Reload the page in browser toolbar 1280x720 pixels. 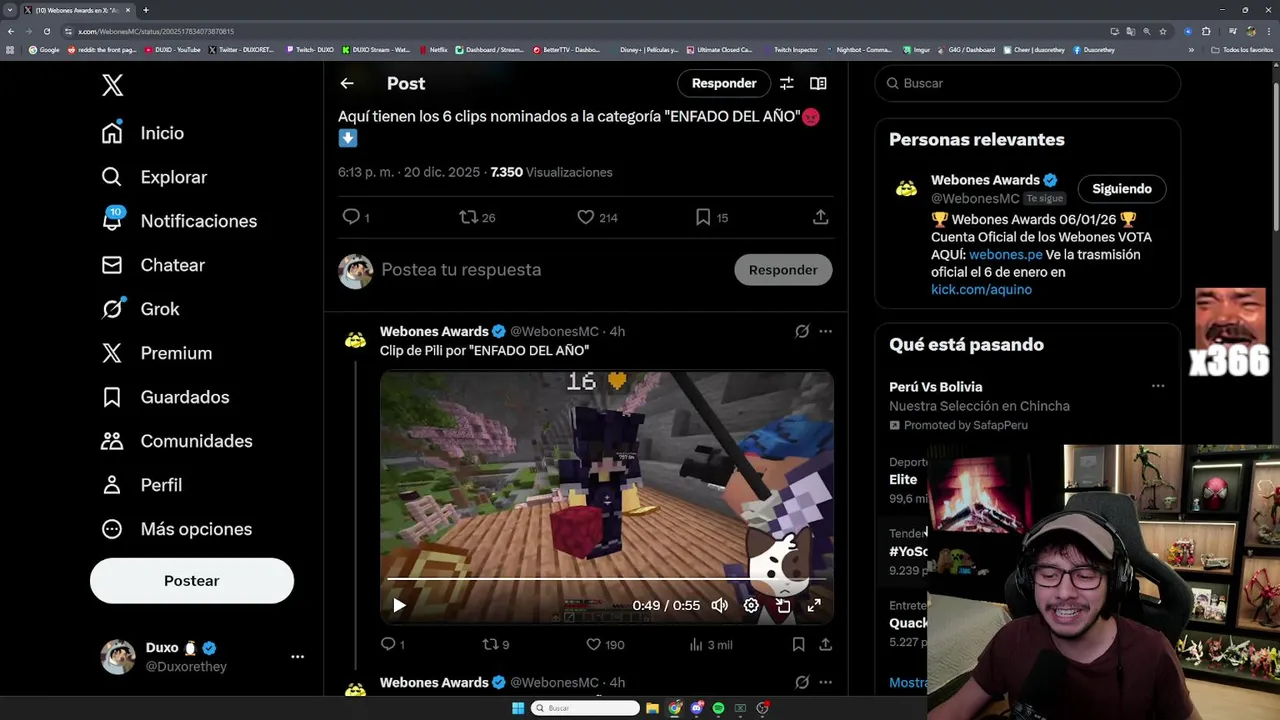[46, 31]
